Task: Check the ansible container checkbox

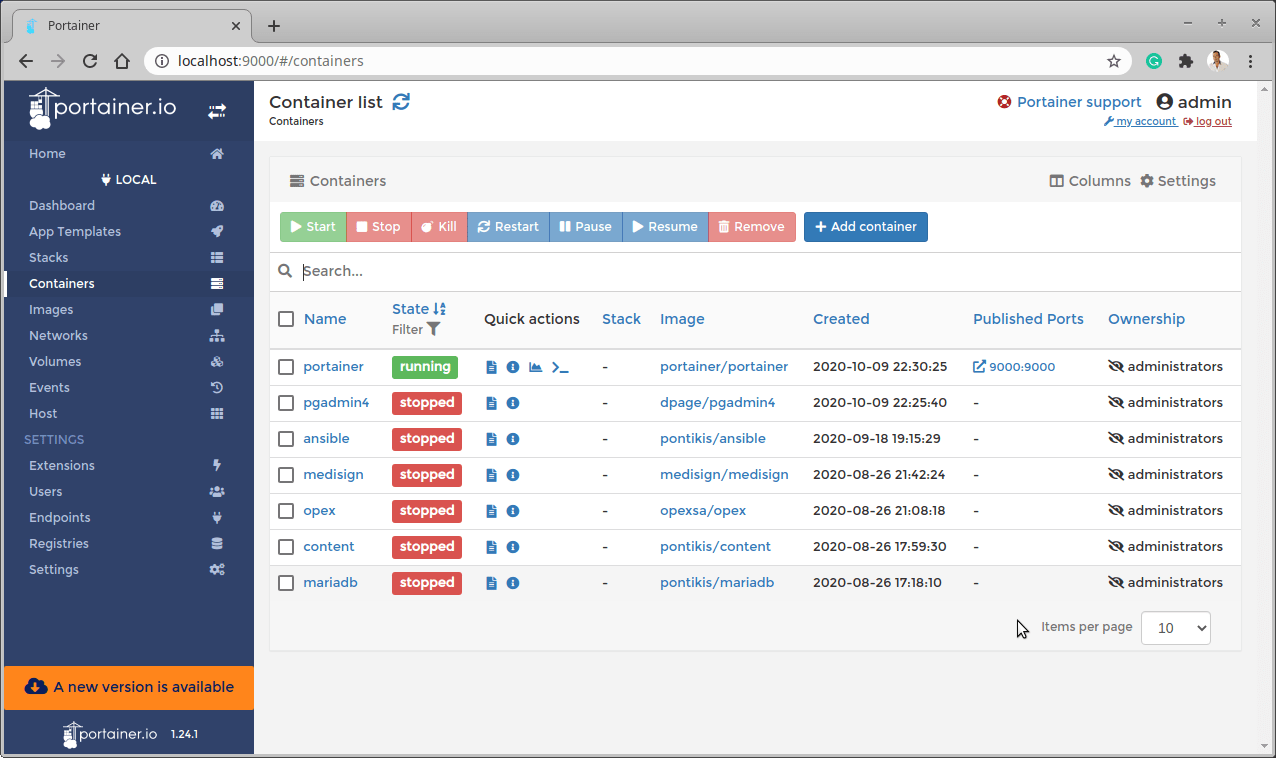Action: (286, 439)
